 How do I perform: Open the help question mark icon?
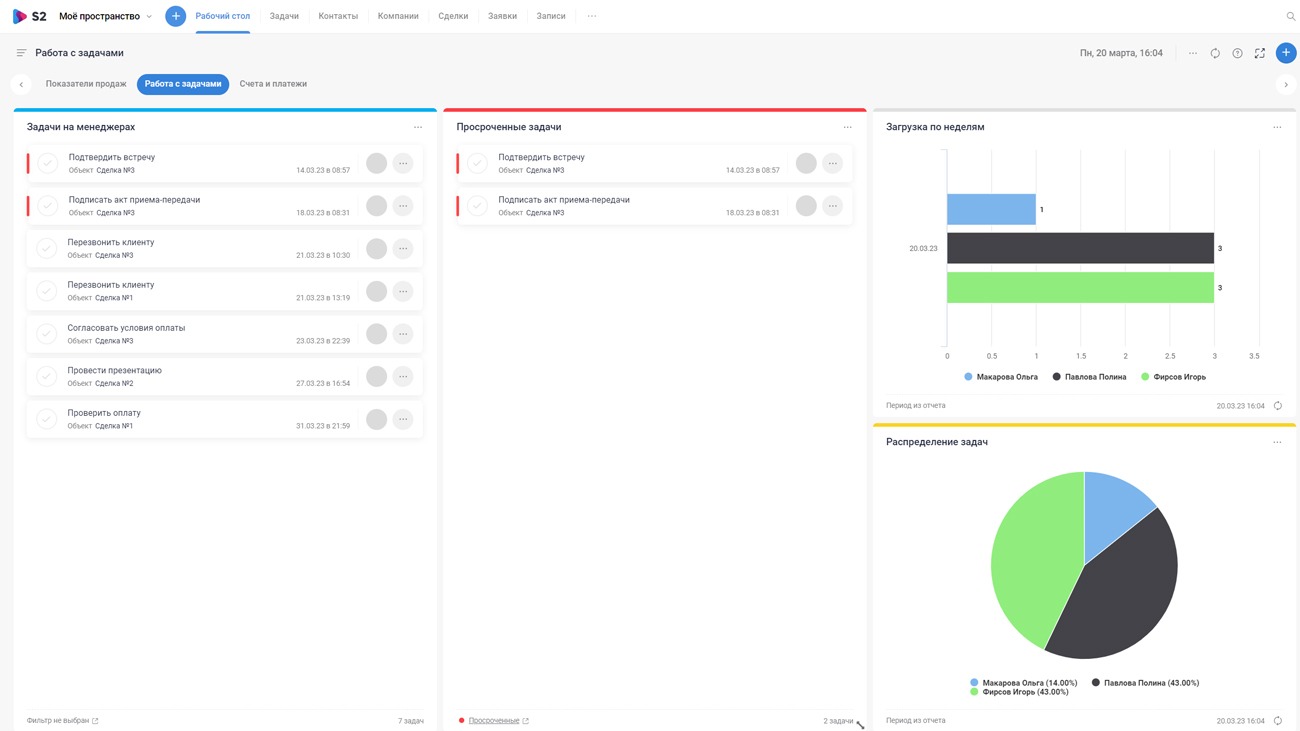click(x=1237, y=53)
